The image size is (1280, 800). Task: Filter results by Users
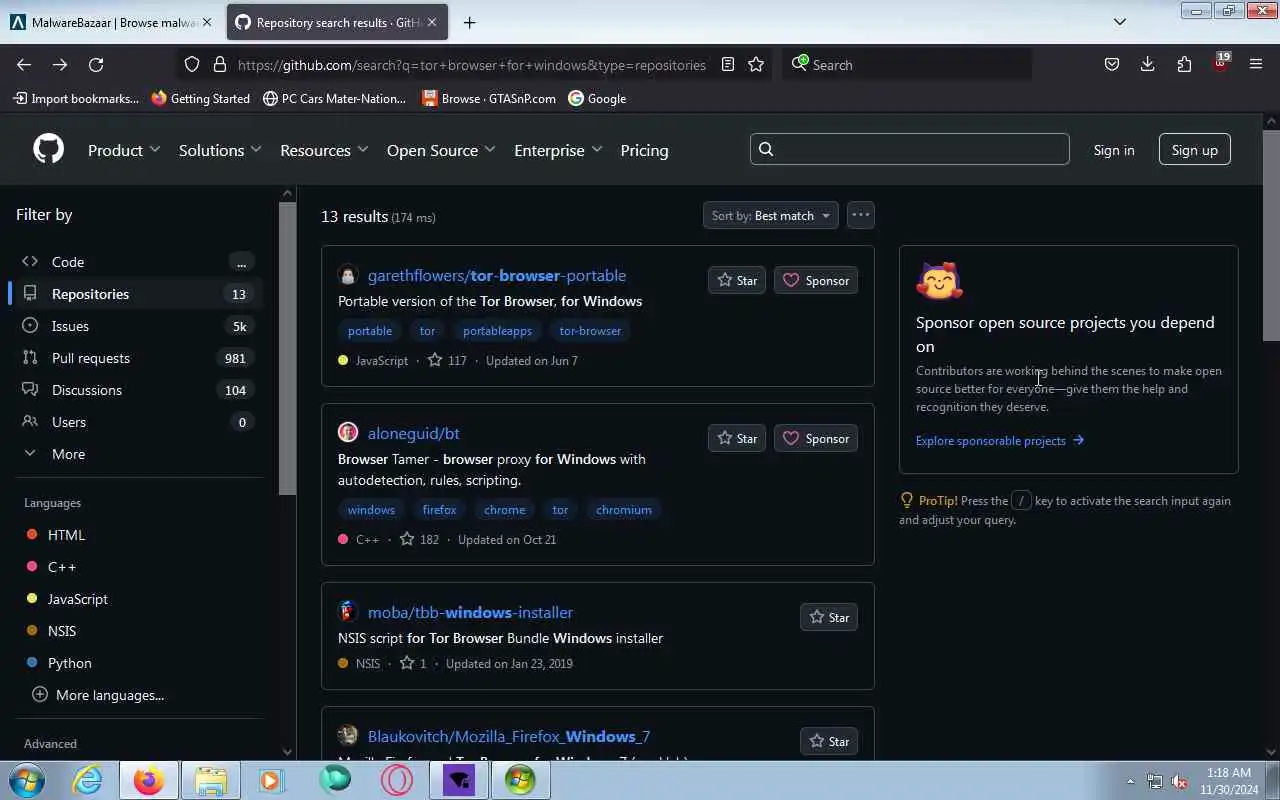coord(136,422)
